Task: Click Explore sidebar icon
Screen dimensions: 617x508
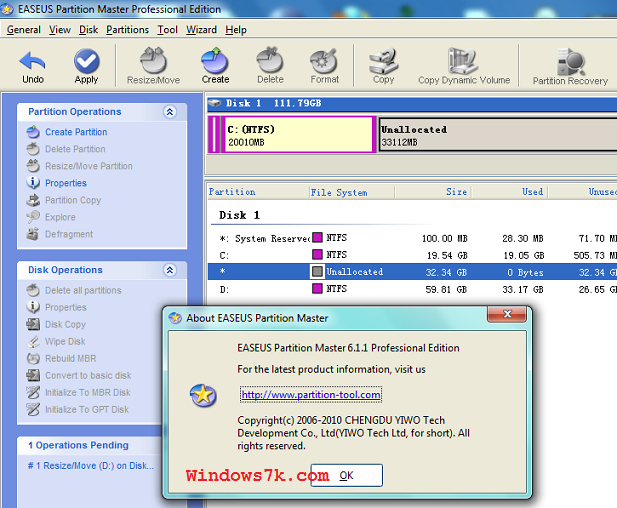Action: tap(33, 217)
